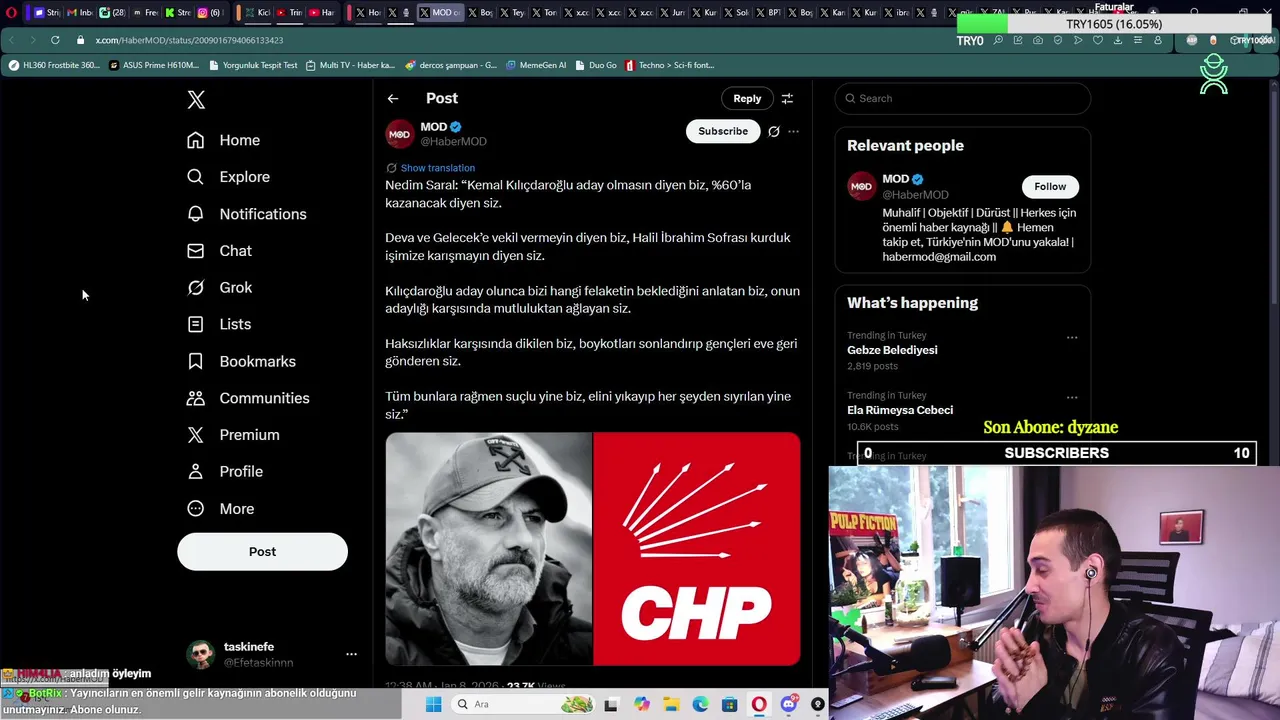Screen dimensions: 1280x720
Task: Open the @HaberMOD handle on the post
Action: (x=453, y=142)
